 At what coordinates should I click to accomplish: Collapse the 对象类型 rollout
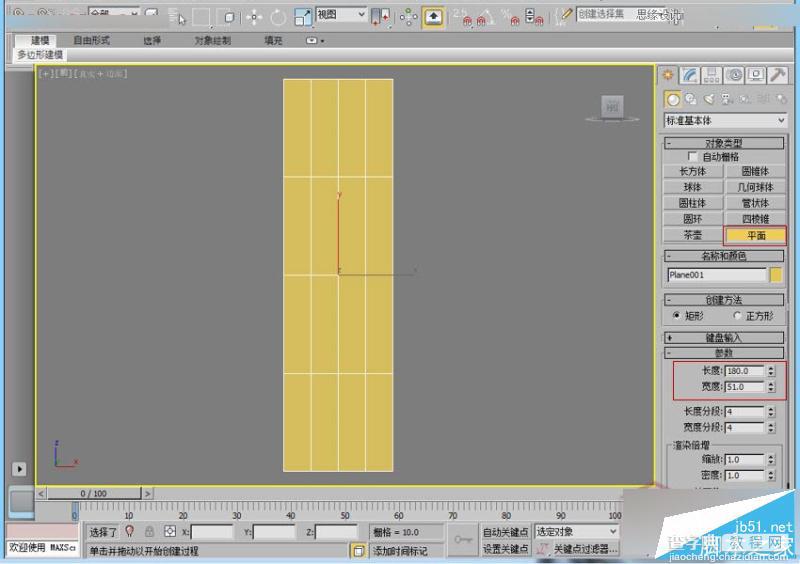point(723,142)
